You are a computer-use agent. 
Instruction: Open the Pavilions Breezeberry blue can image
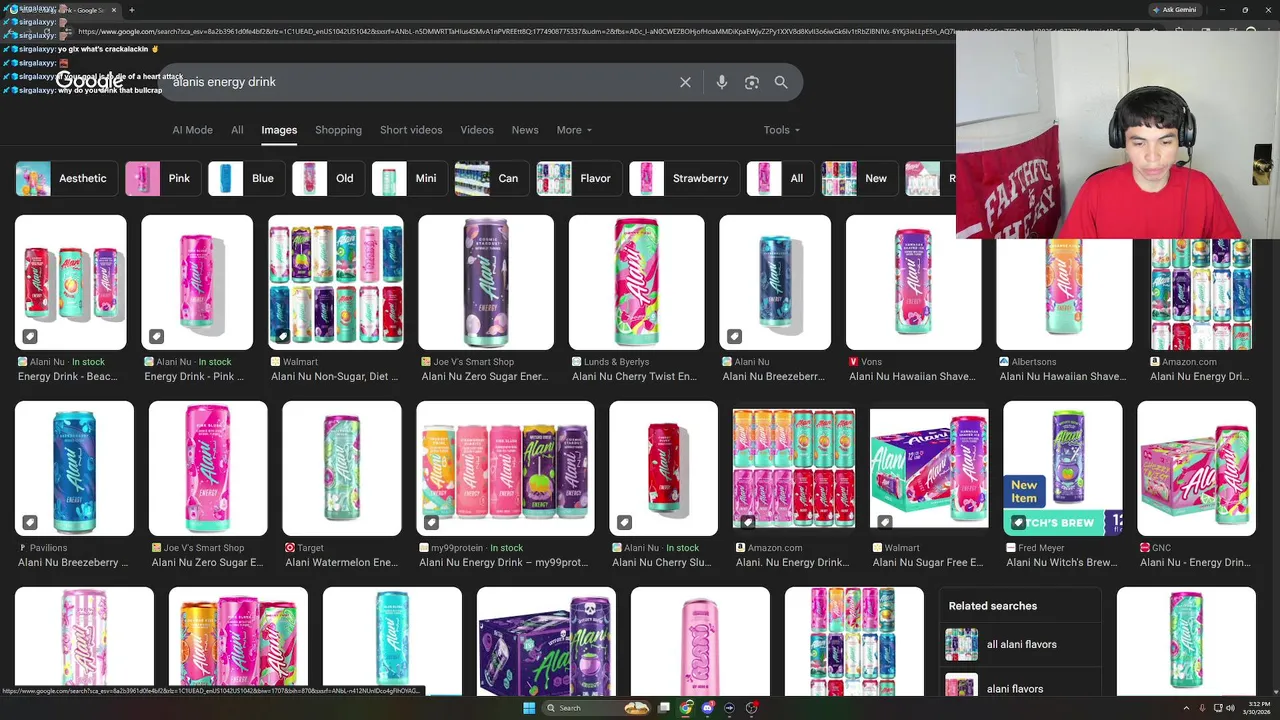click(74, 469)
